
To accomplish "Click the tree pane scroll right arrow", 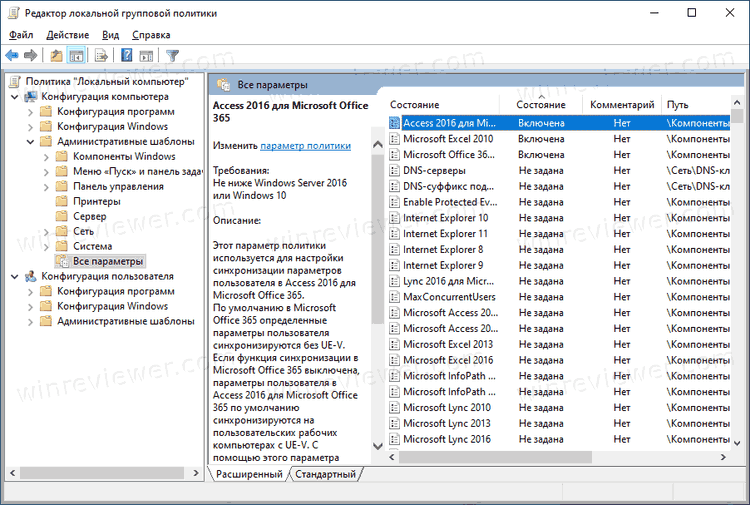I will click(x=196, y=473).
